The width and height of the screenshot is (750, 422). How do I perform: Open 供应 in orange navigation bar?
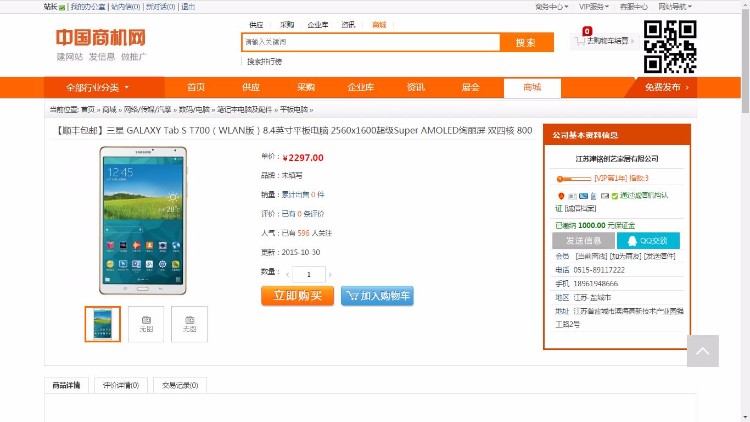point(251,87)
